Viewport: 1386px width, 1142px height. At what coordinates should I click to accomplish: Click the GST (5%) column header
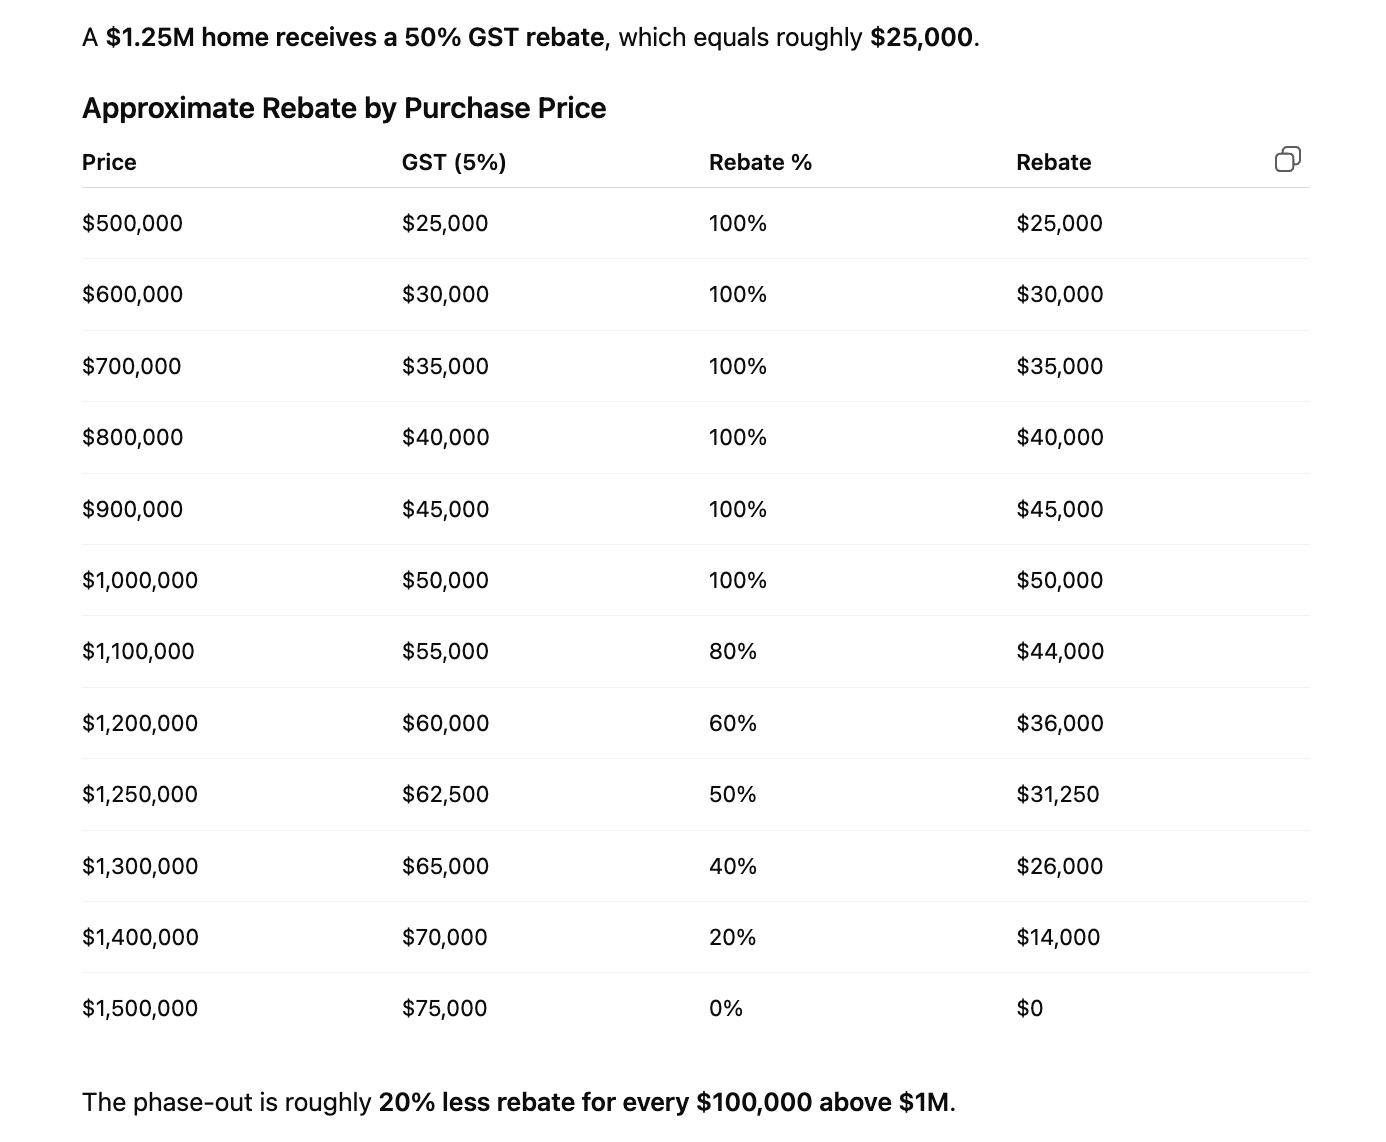(454, 162)
